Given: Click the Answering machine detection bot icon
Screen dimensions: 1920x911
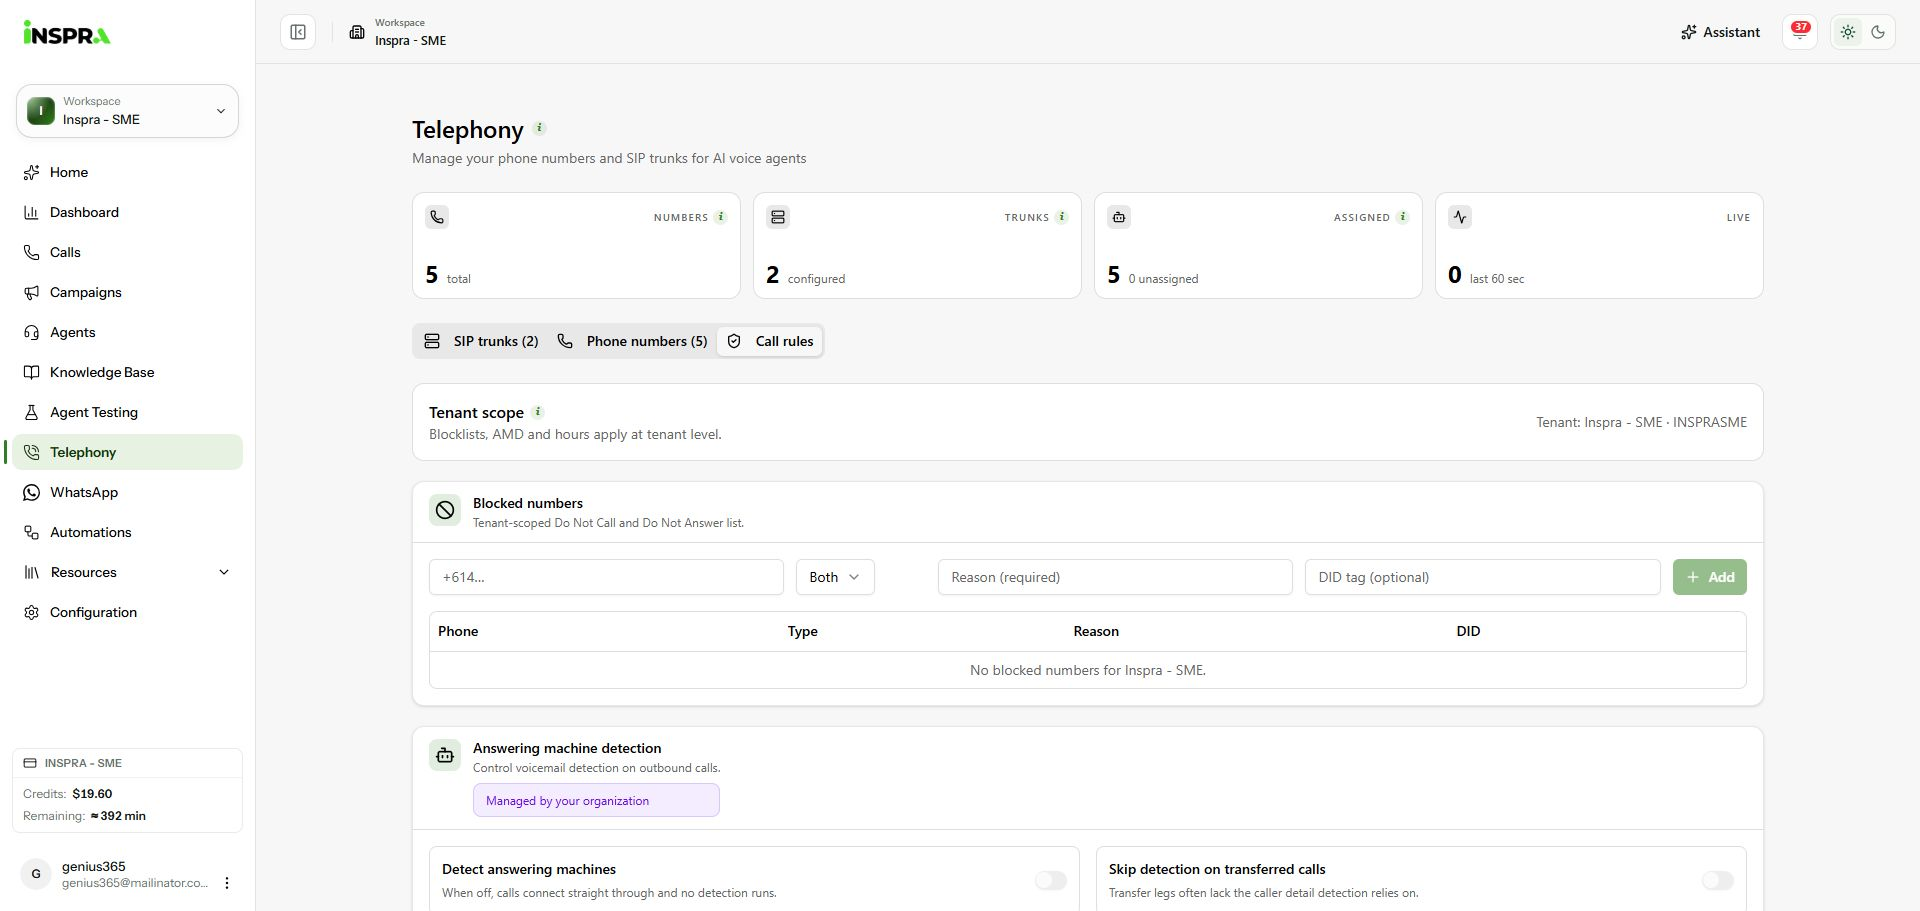Looking at the screenshot, I should coord(445,755).
